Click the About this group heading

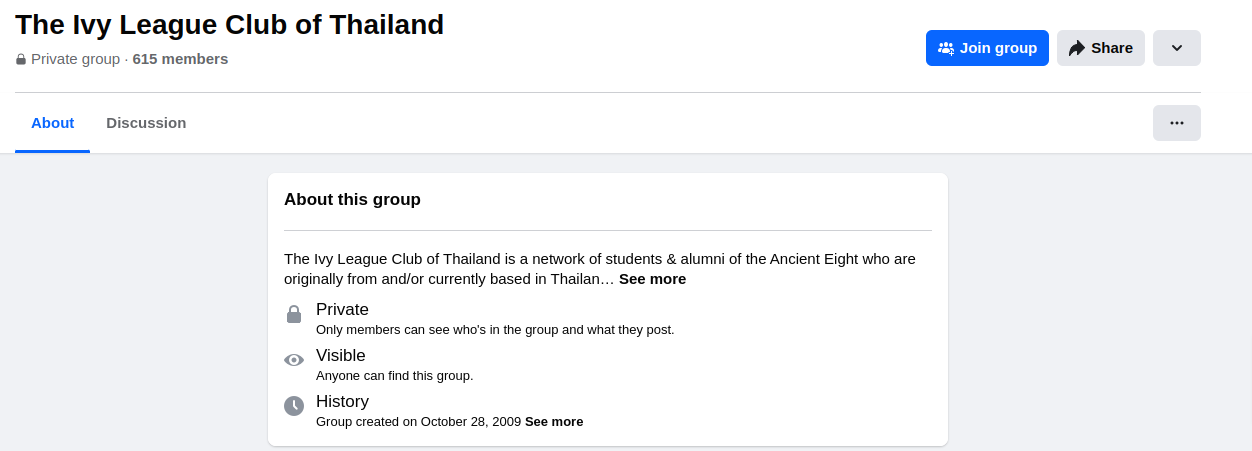coord(352,199)
